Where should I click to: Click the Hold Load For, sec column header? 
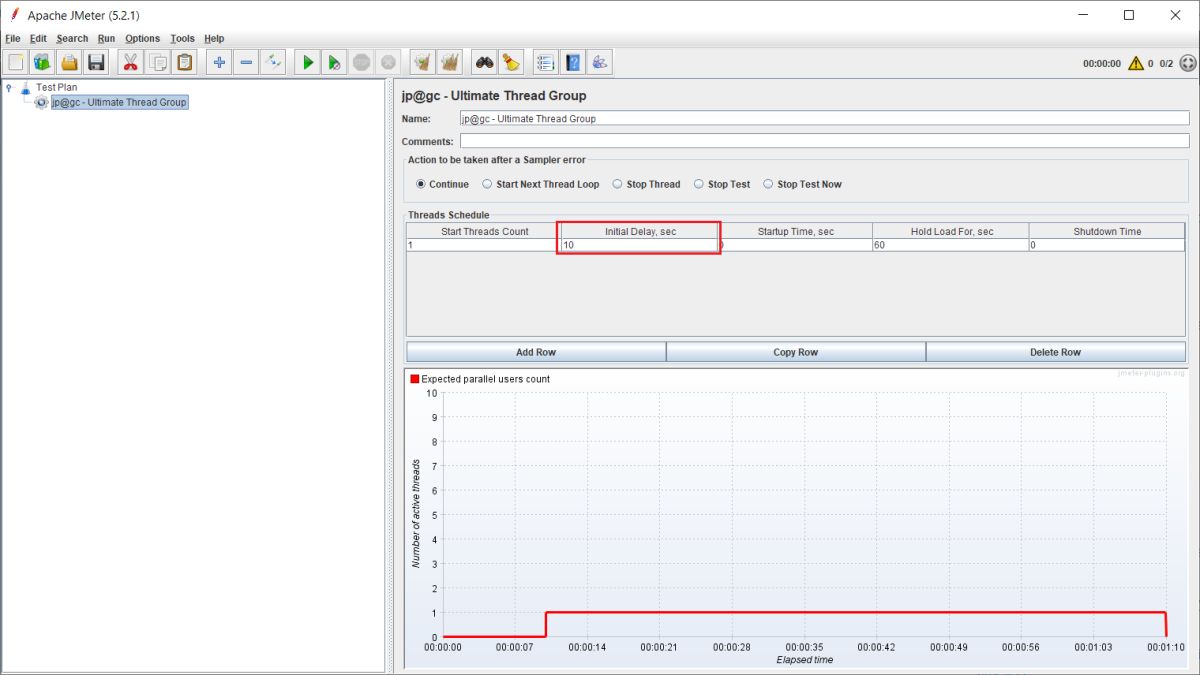tap(951, 231)
